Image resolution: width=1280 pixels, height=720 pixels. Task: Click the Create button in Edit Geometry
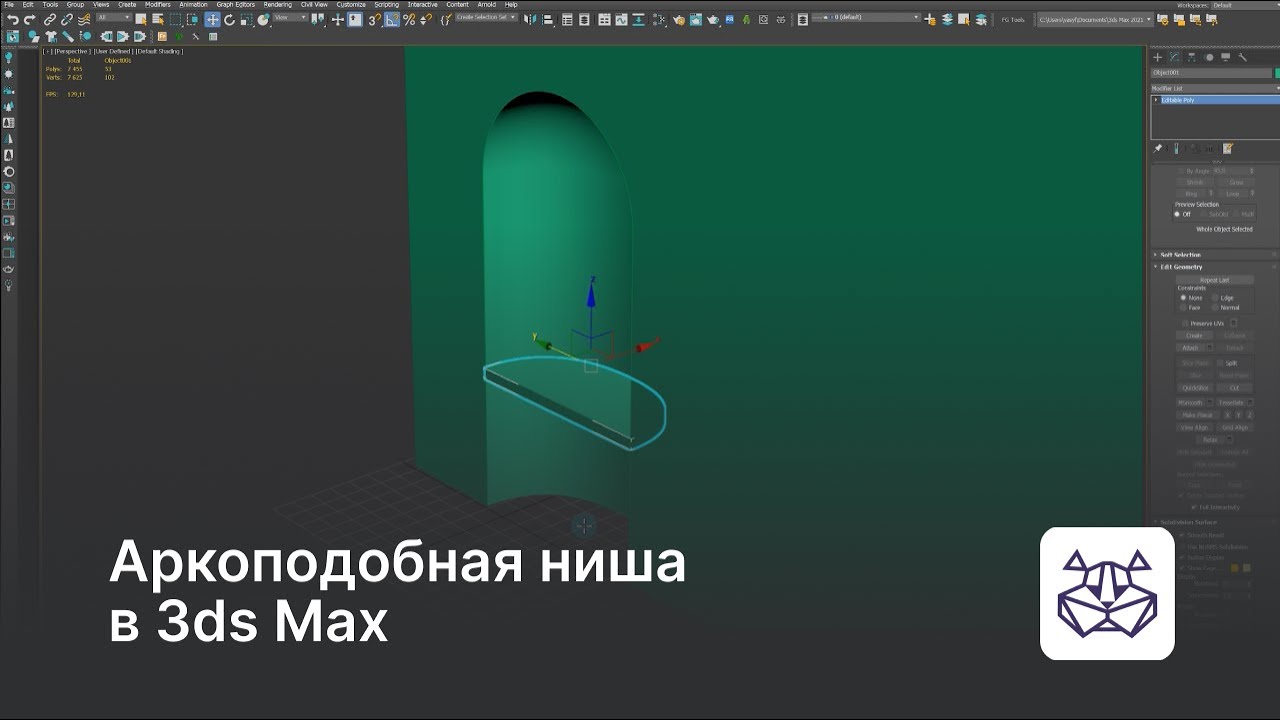coord(1194,335)
